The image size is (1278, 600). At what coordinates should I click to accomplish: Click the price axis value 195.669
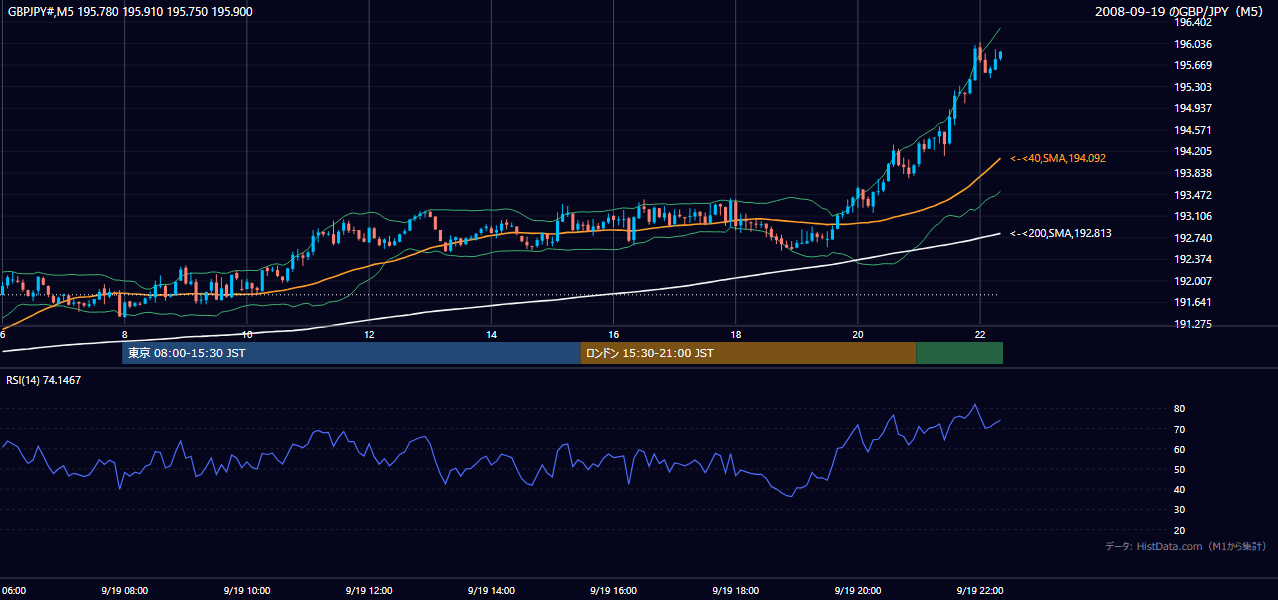tap(1193, 66)
